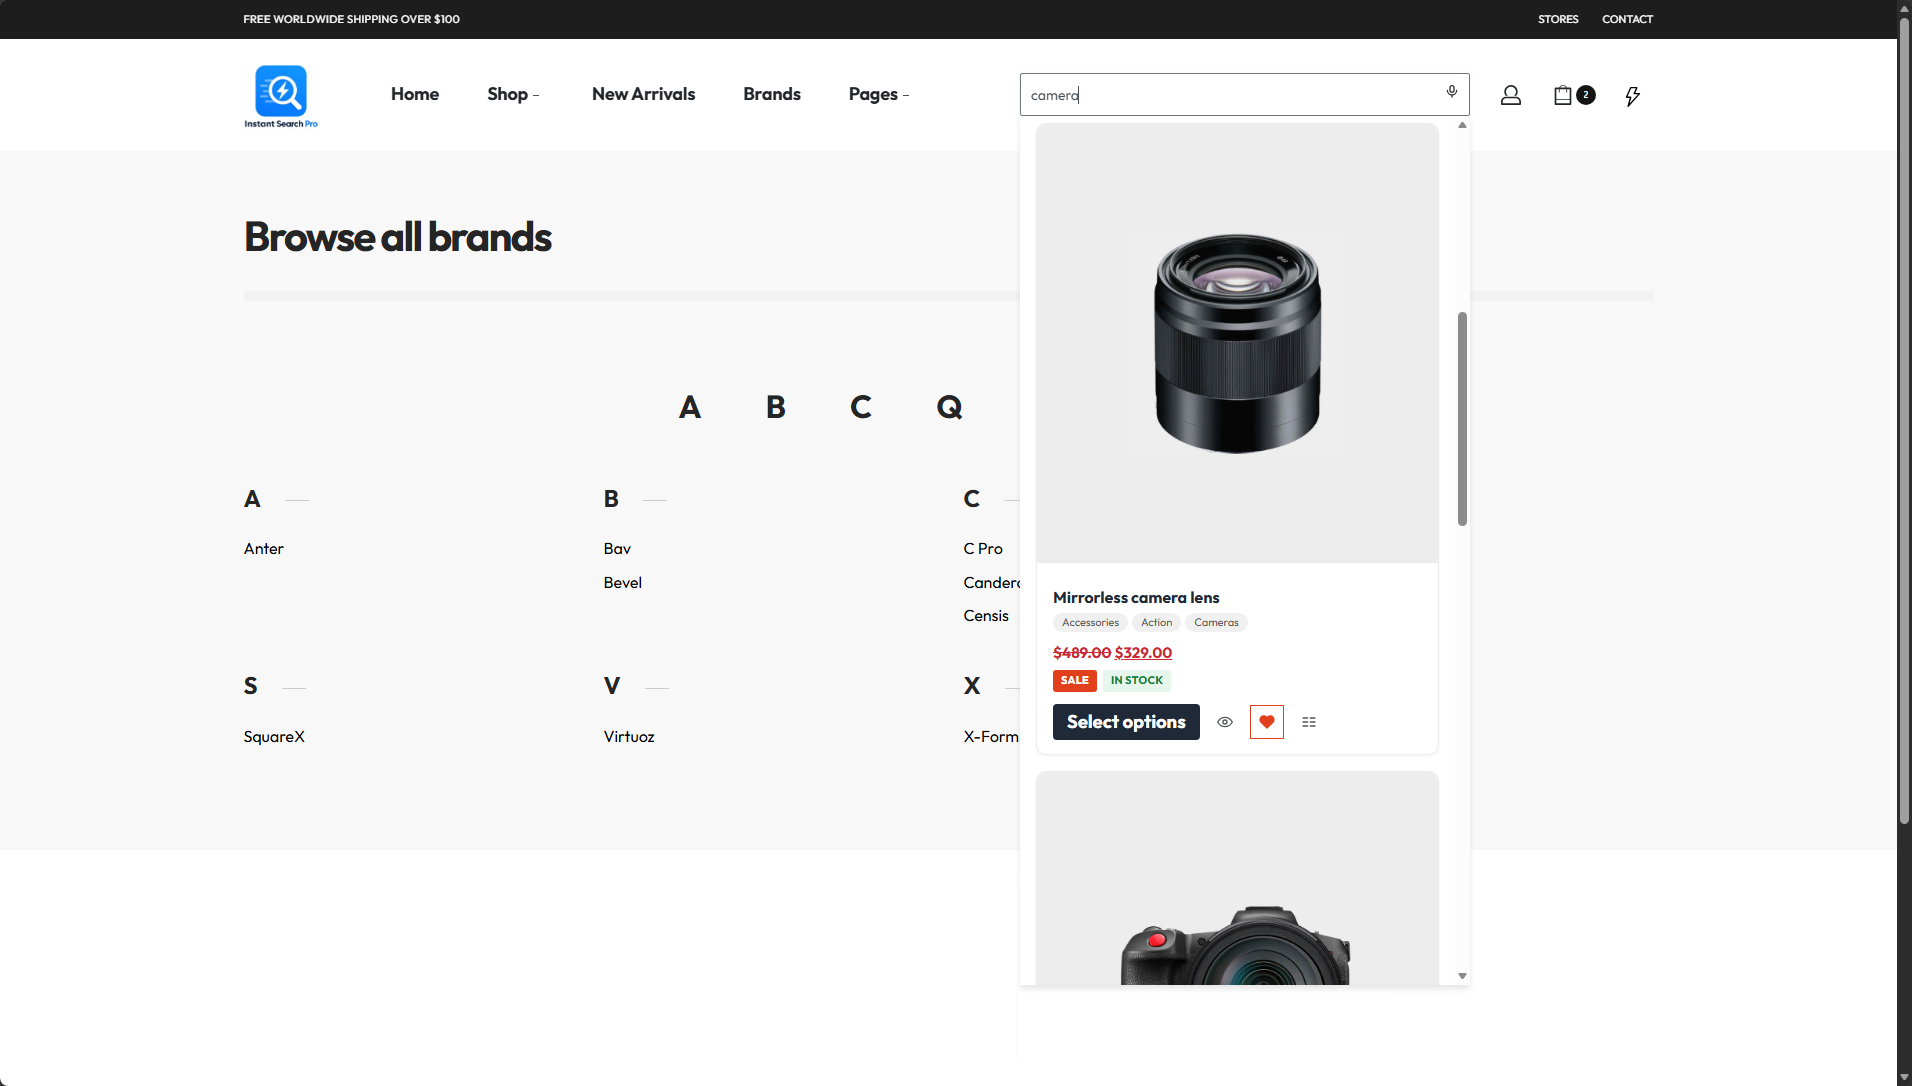This screenshot has height=1086, width=1912.
Task: Click search results scrollbar up arrow
Action: [x=1462, y=125]
